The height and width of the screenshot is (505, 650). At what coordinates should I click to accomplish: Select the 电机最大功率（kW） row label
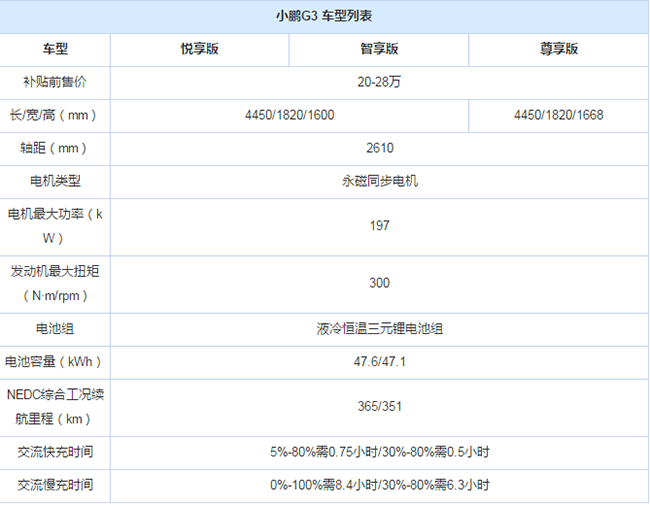pyautogui.click(x=55, y=226)
